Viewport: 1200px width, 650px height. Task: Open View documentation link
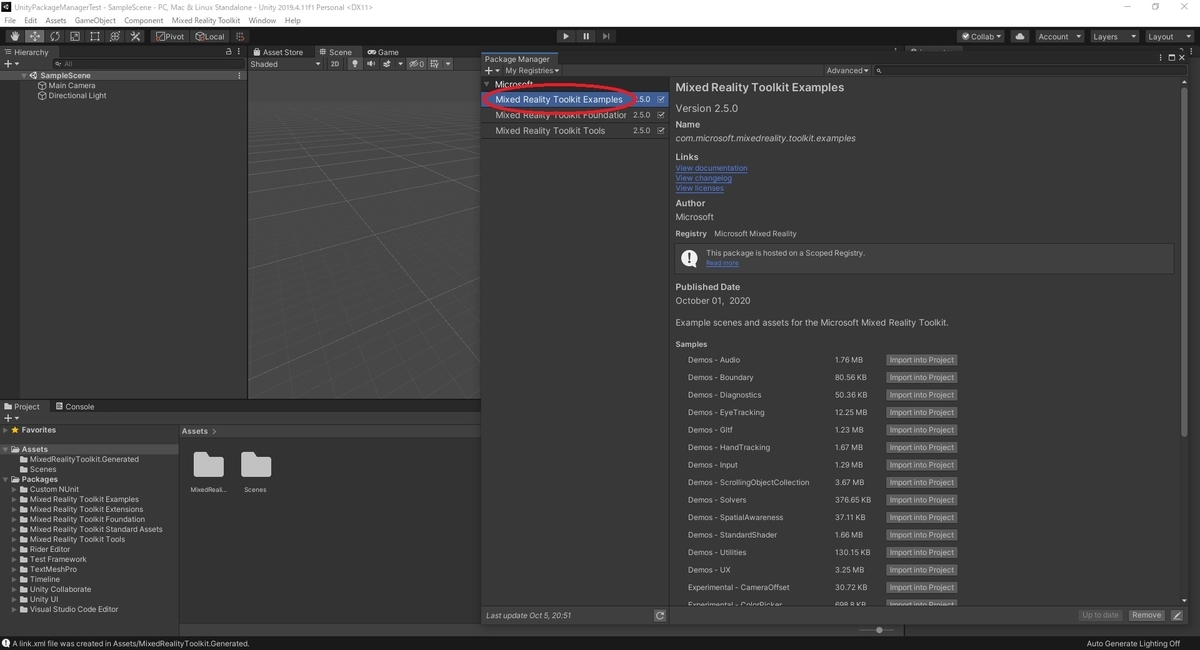(x=711, y=168)
